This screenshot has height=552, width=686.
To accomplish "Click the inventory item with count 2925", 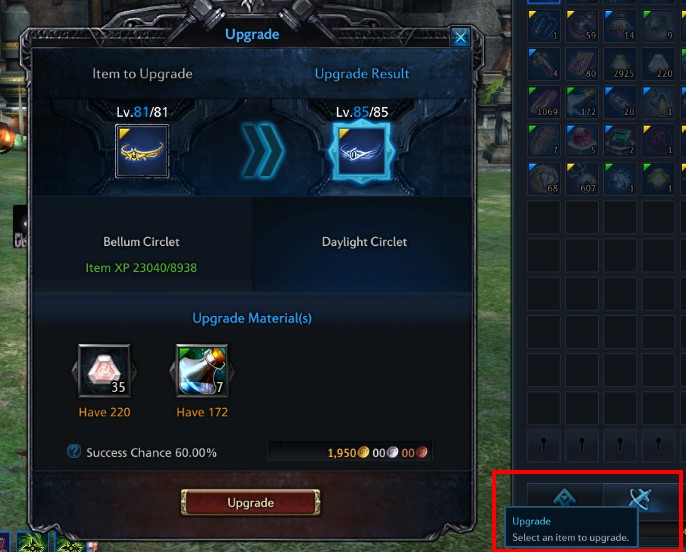I will pos(620,64).
